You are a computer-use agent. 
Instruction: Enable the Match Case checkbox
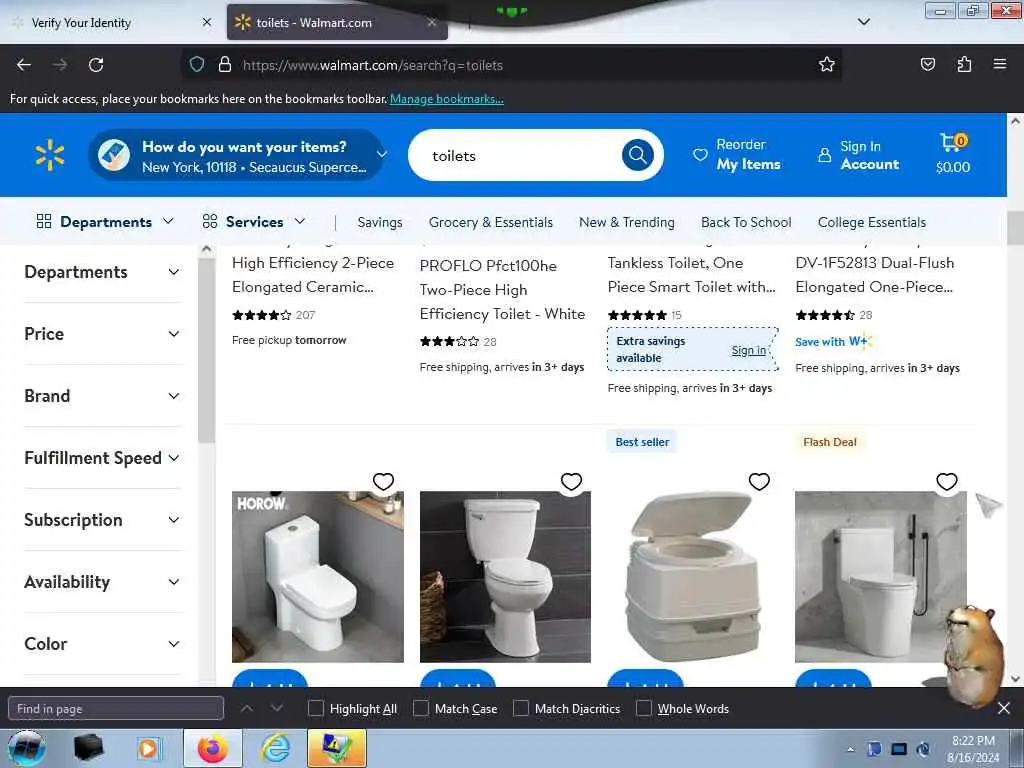421,709
